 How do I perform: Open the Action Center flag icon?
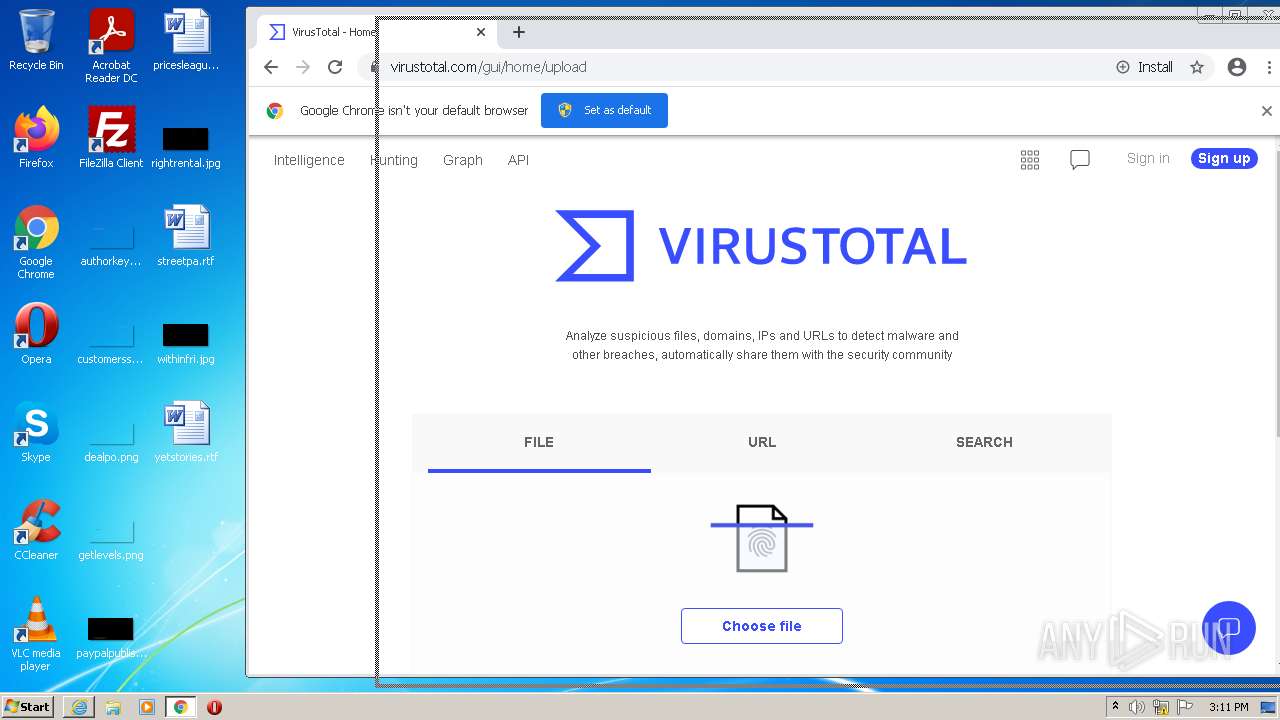[x=1185, y=707]
